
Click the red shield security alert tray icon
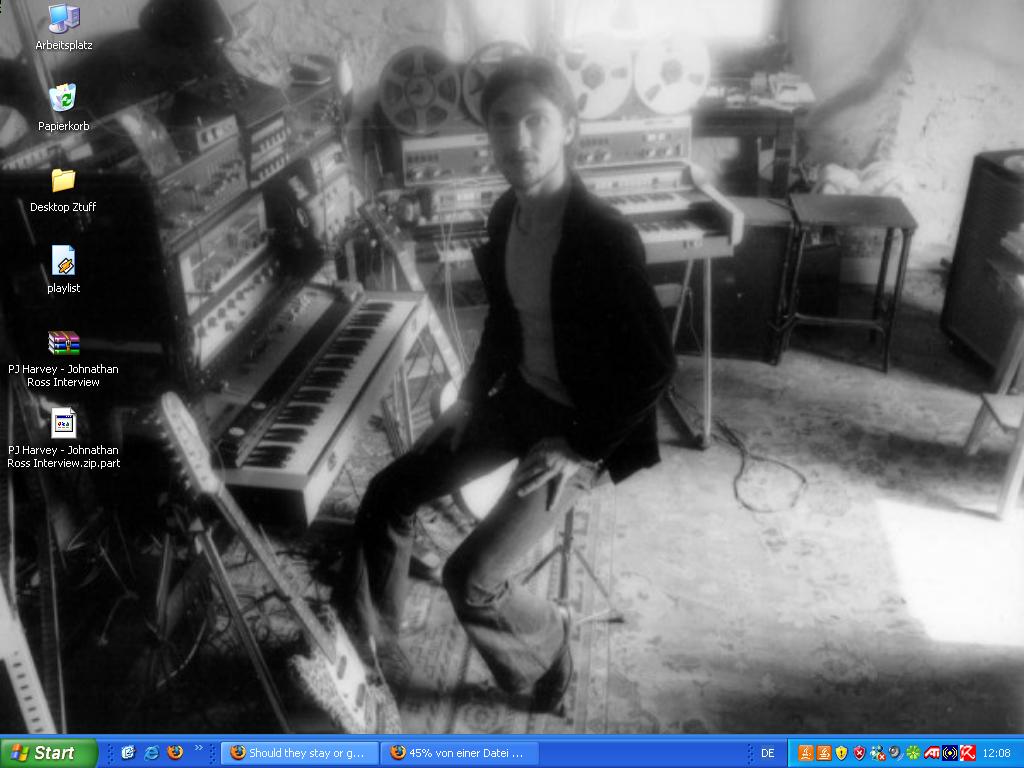coord(859,753)
